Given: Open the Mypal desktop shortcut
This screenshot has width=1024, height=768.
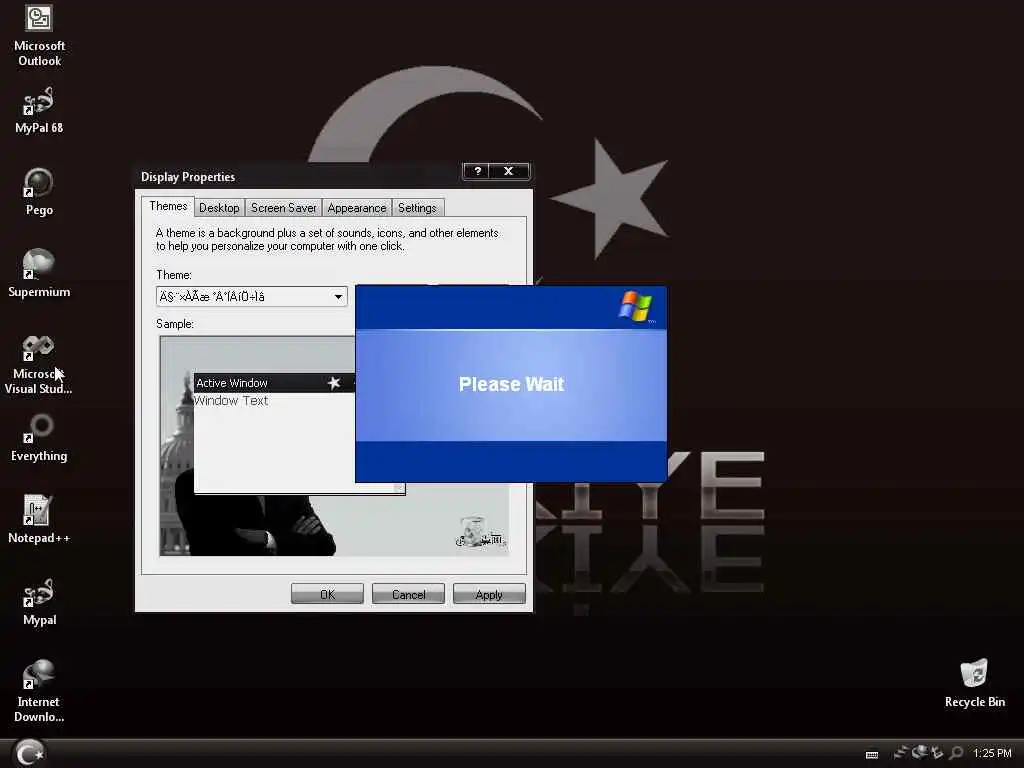Looking at the screenshot, I should 39,602.
